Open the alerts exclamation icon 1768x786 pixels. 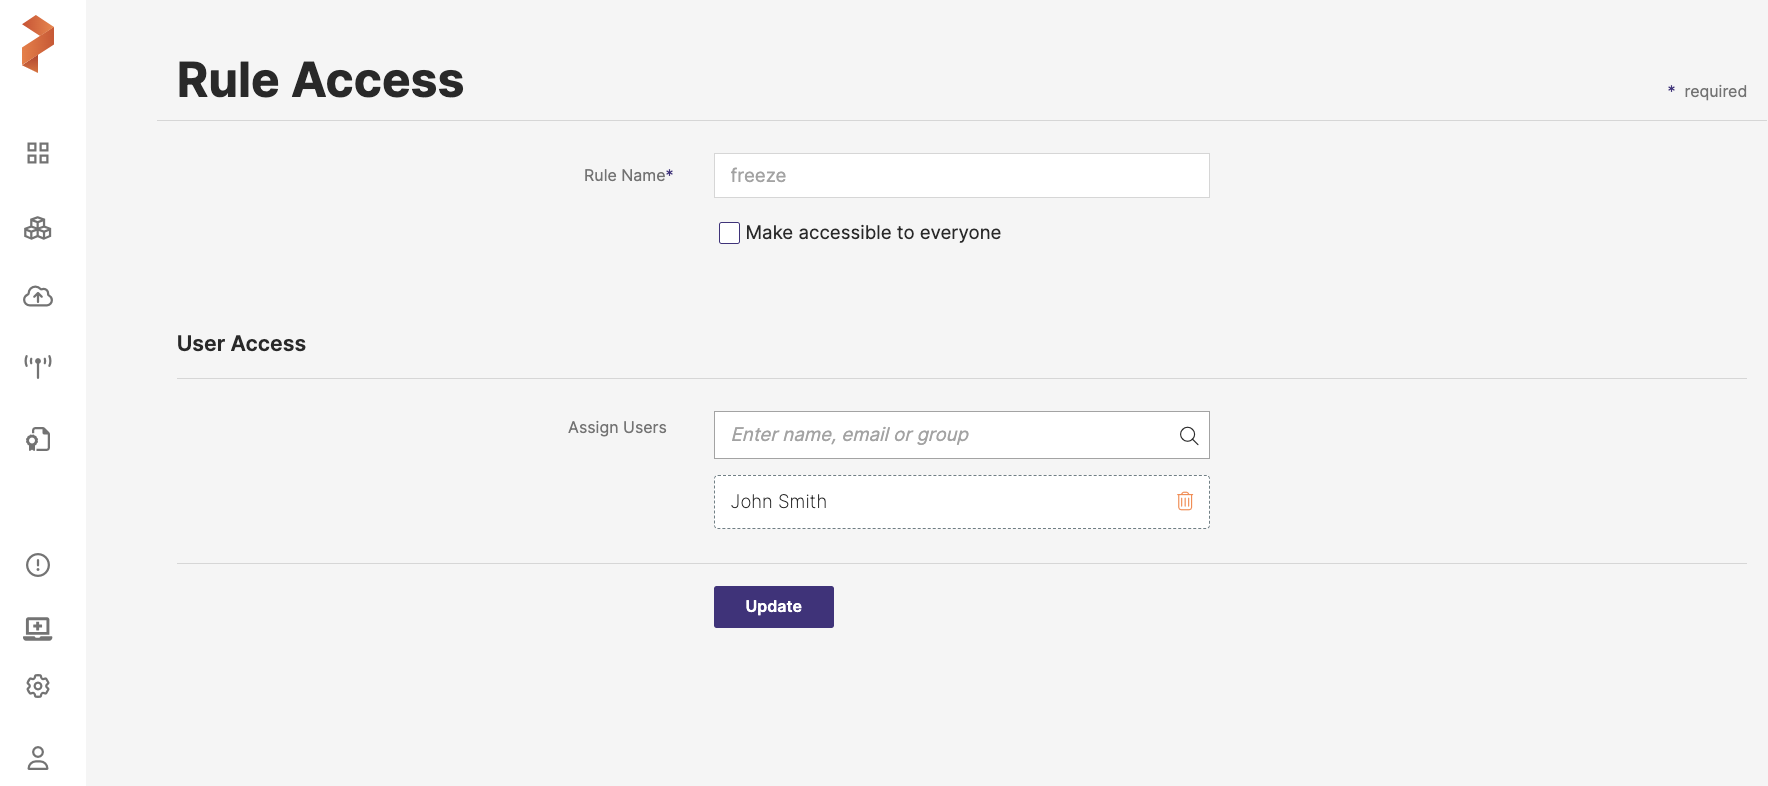coord(38,565)
